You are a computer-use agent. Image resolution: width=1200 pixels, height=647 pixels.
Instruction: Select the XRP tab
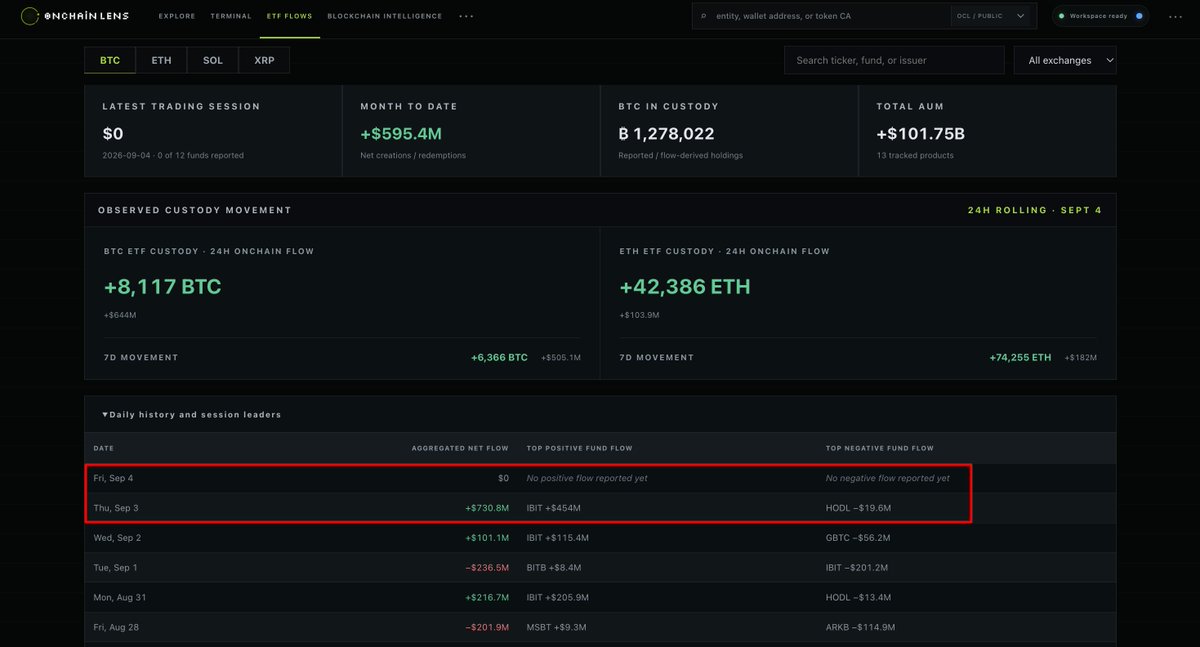point(264,60)
